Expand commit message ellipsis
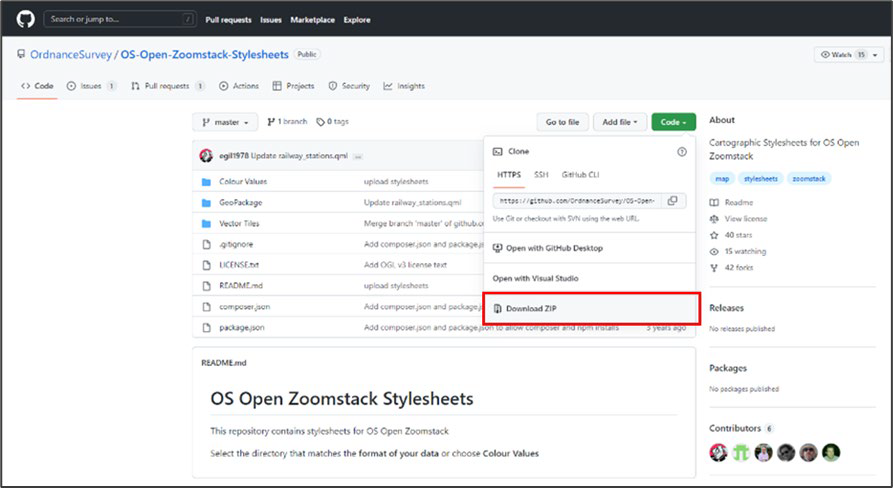This screenshot has height=488, width=893. point(358,156)
